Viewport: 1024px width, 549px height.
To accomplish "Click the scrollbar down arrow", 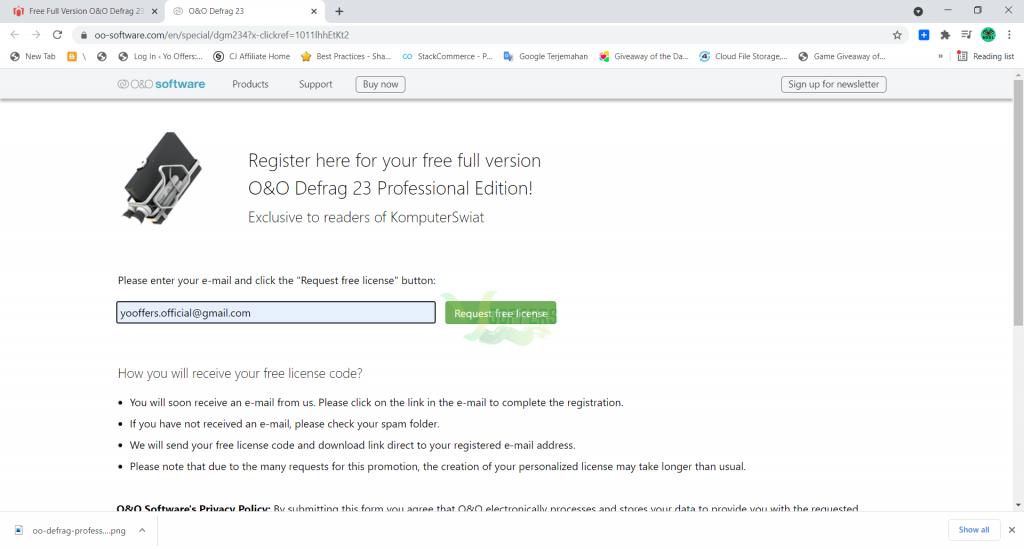I will click(1018, 505).
